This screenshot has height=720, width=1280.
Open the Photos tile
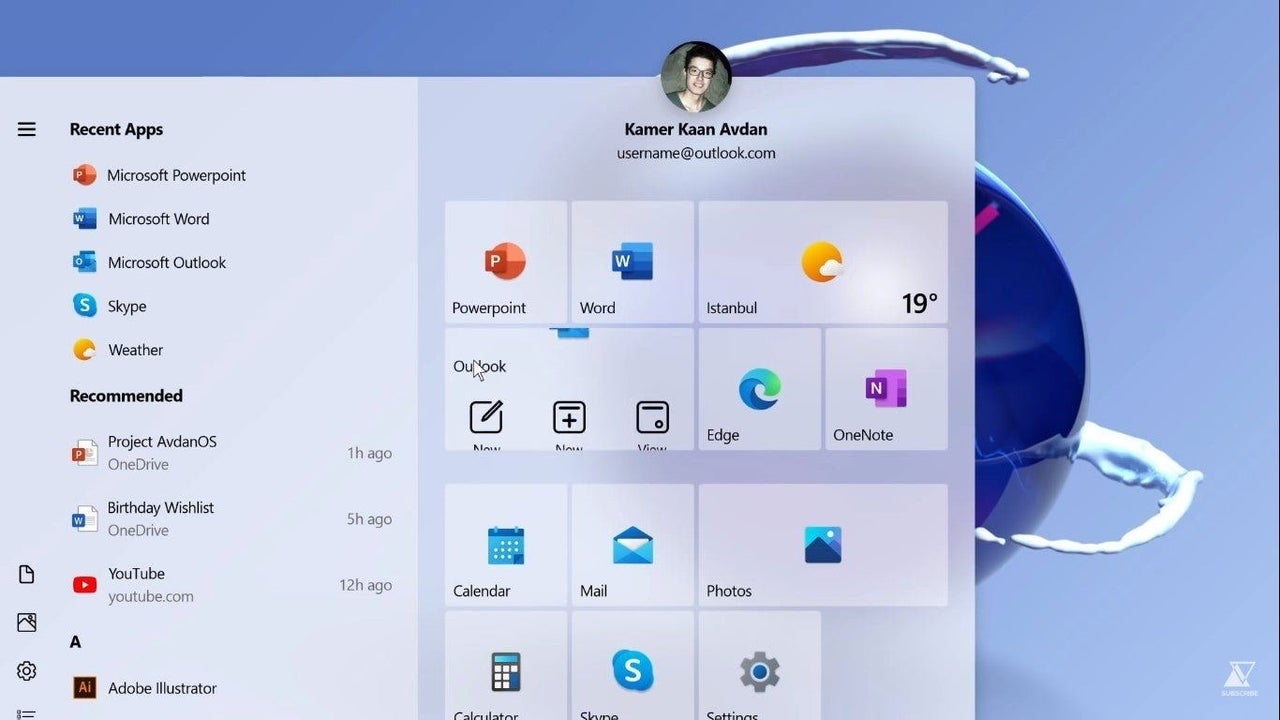click(x=823, y=545)
